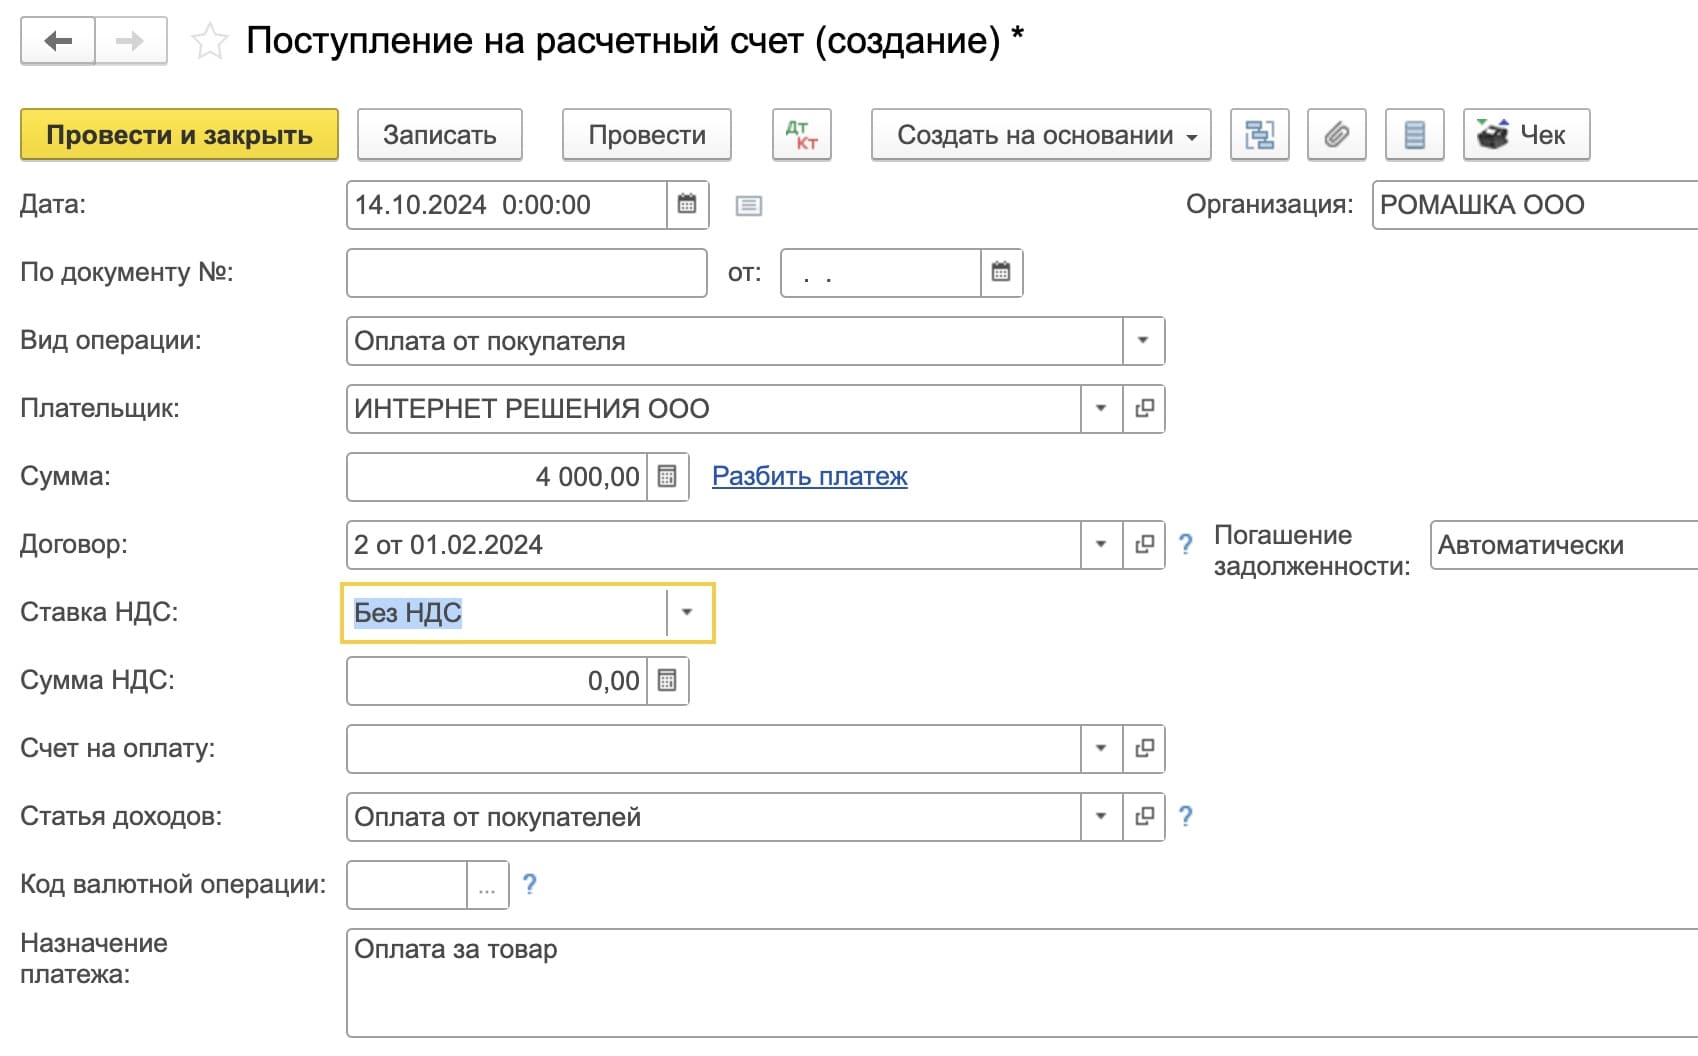This screenshot has width=1698, height=1056.
Task: Expand the Договор dropdown list
Action: click(1101, 545)
